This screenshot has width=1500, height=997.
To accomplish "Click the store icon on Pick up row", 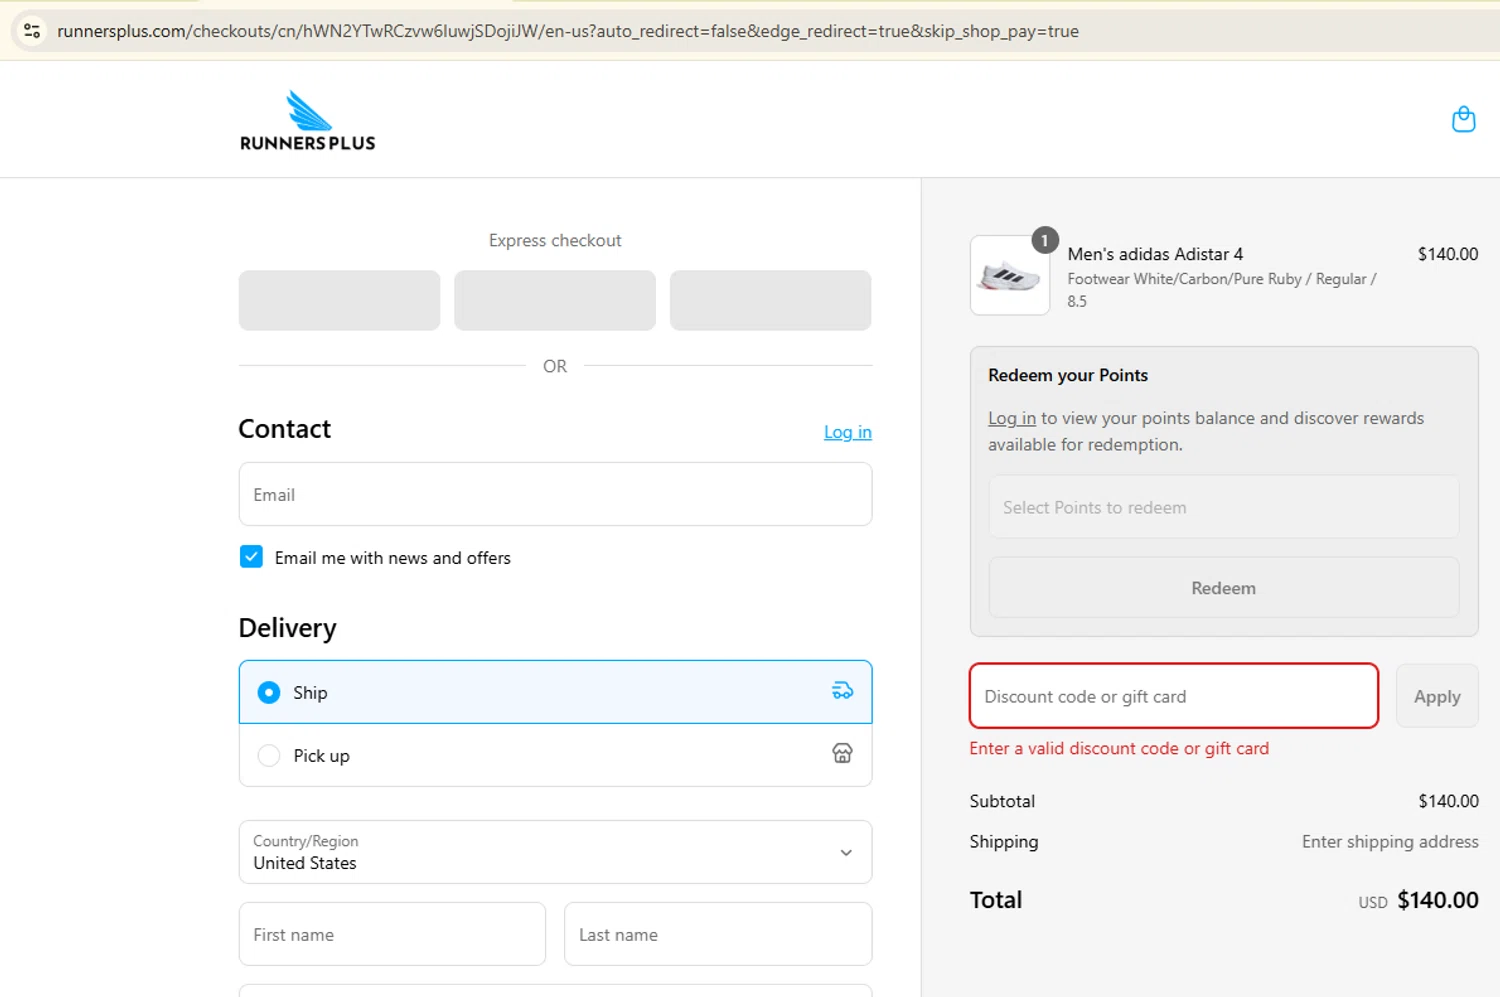I will (842, 754).
